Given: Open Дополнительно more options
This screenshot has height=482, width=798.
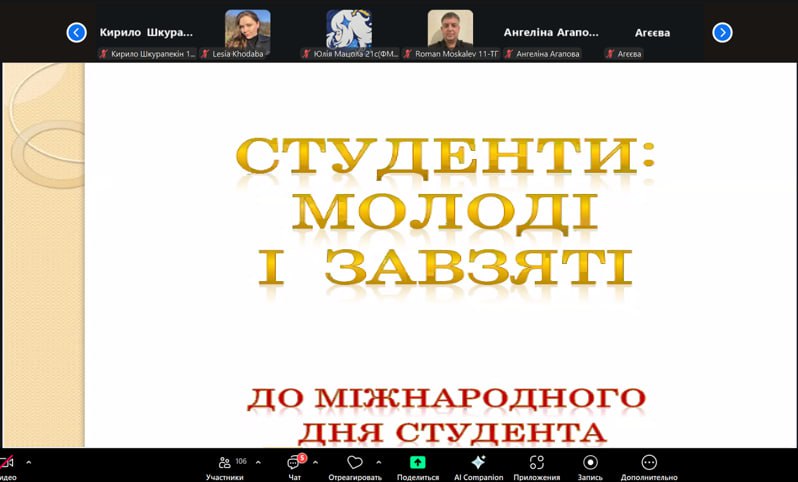Looking at the screenshot, I should point(649,467).
